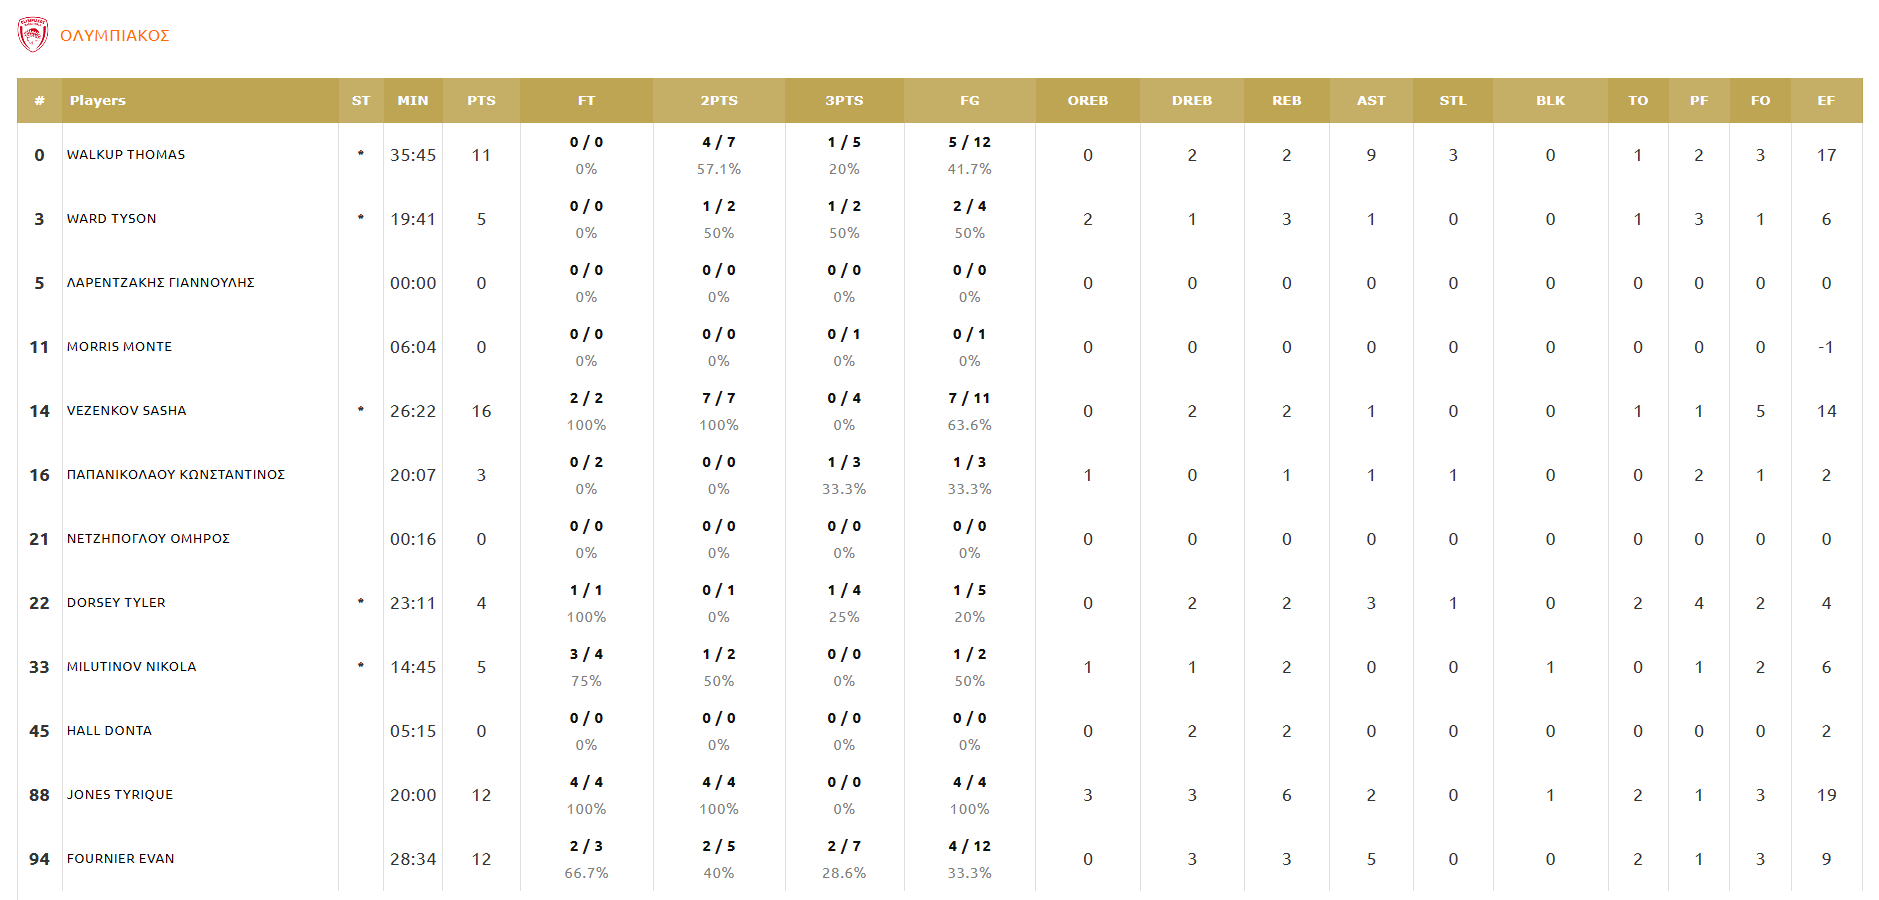Sort table by Players column header
Image resolution: width=1879 pixels, height=900 pixels.
click(98, 101)
